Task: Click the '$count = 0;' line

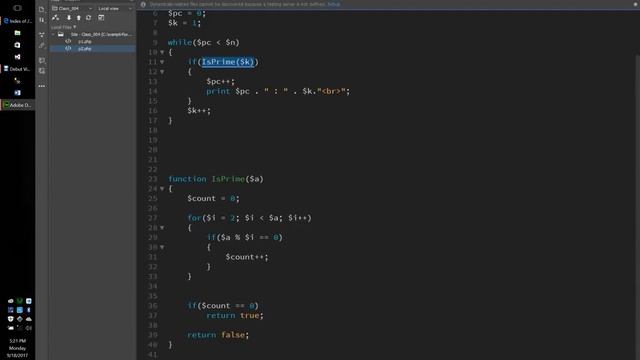Action: [x=213, y=198]
